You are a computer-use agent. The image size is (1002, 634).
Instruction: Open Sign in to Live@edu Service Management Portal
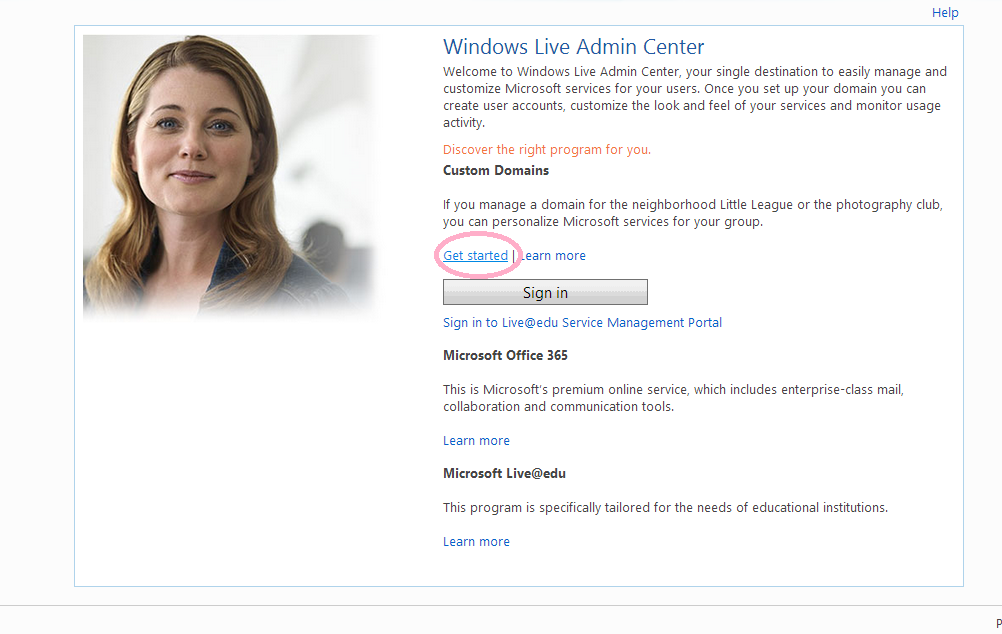tap(582, 323)
